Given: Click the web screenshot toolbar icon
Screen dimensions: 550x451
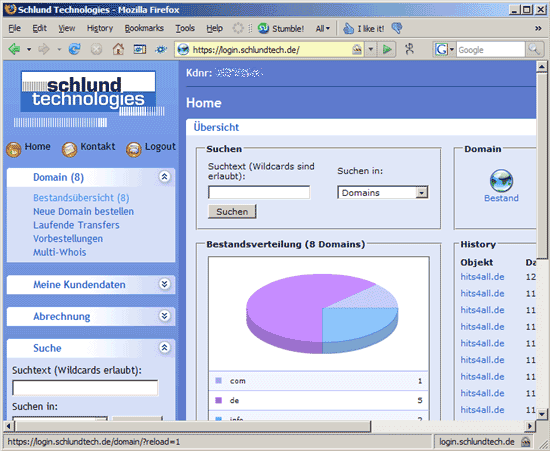Looking at the screenshot, I should tap(139, 49).
